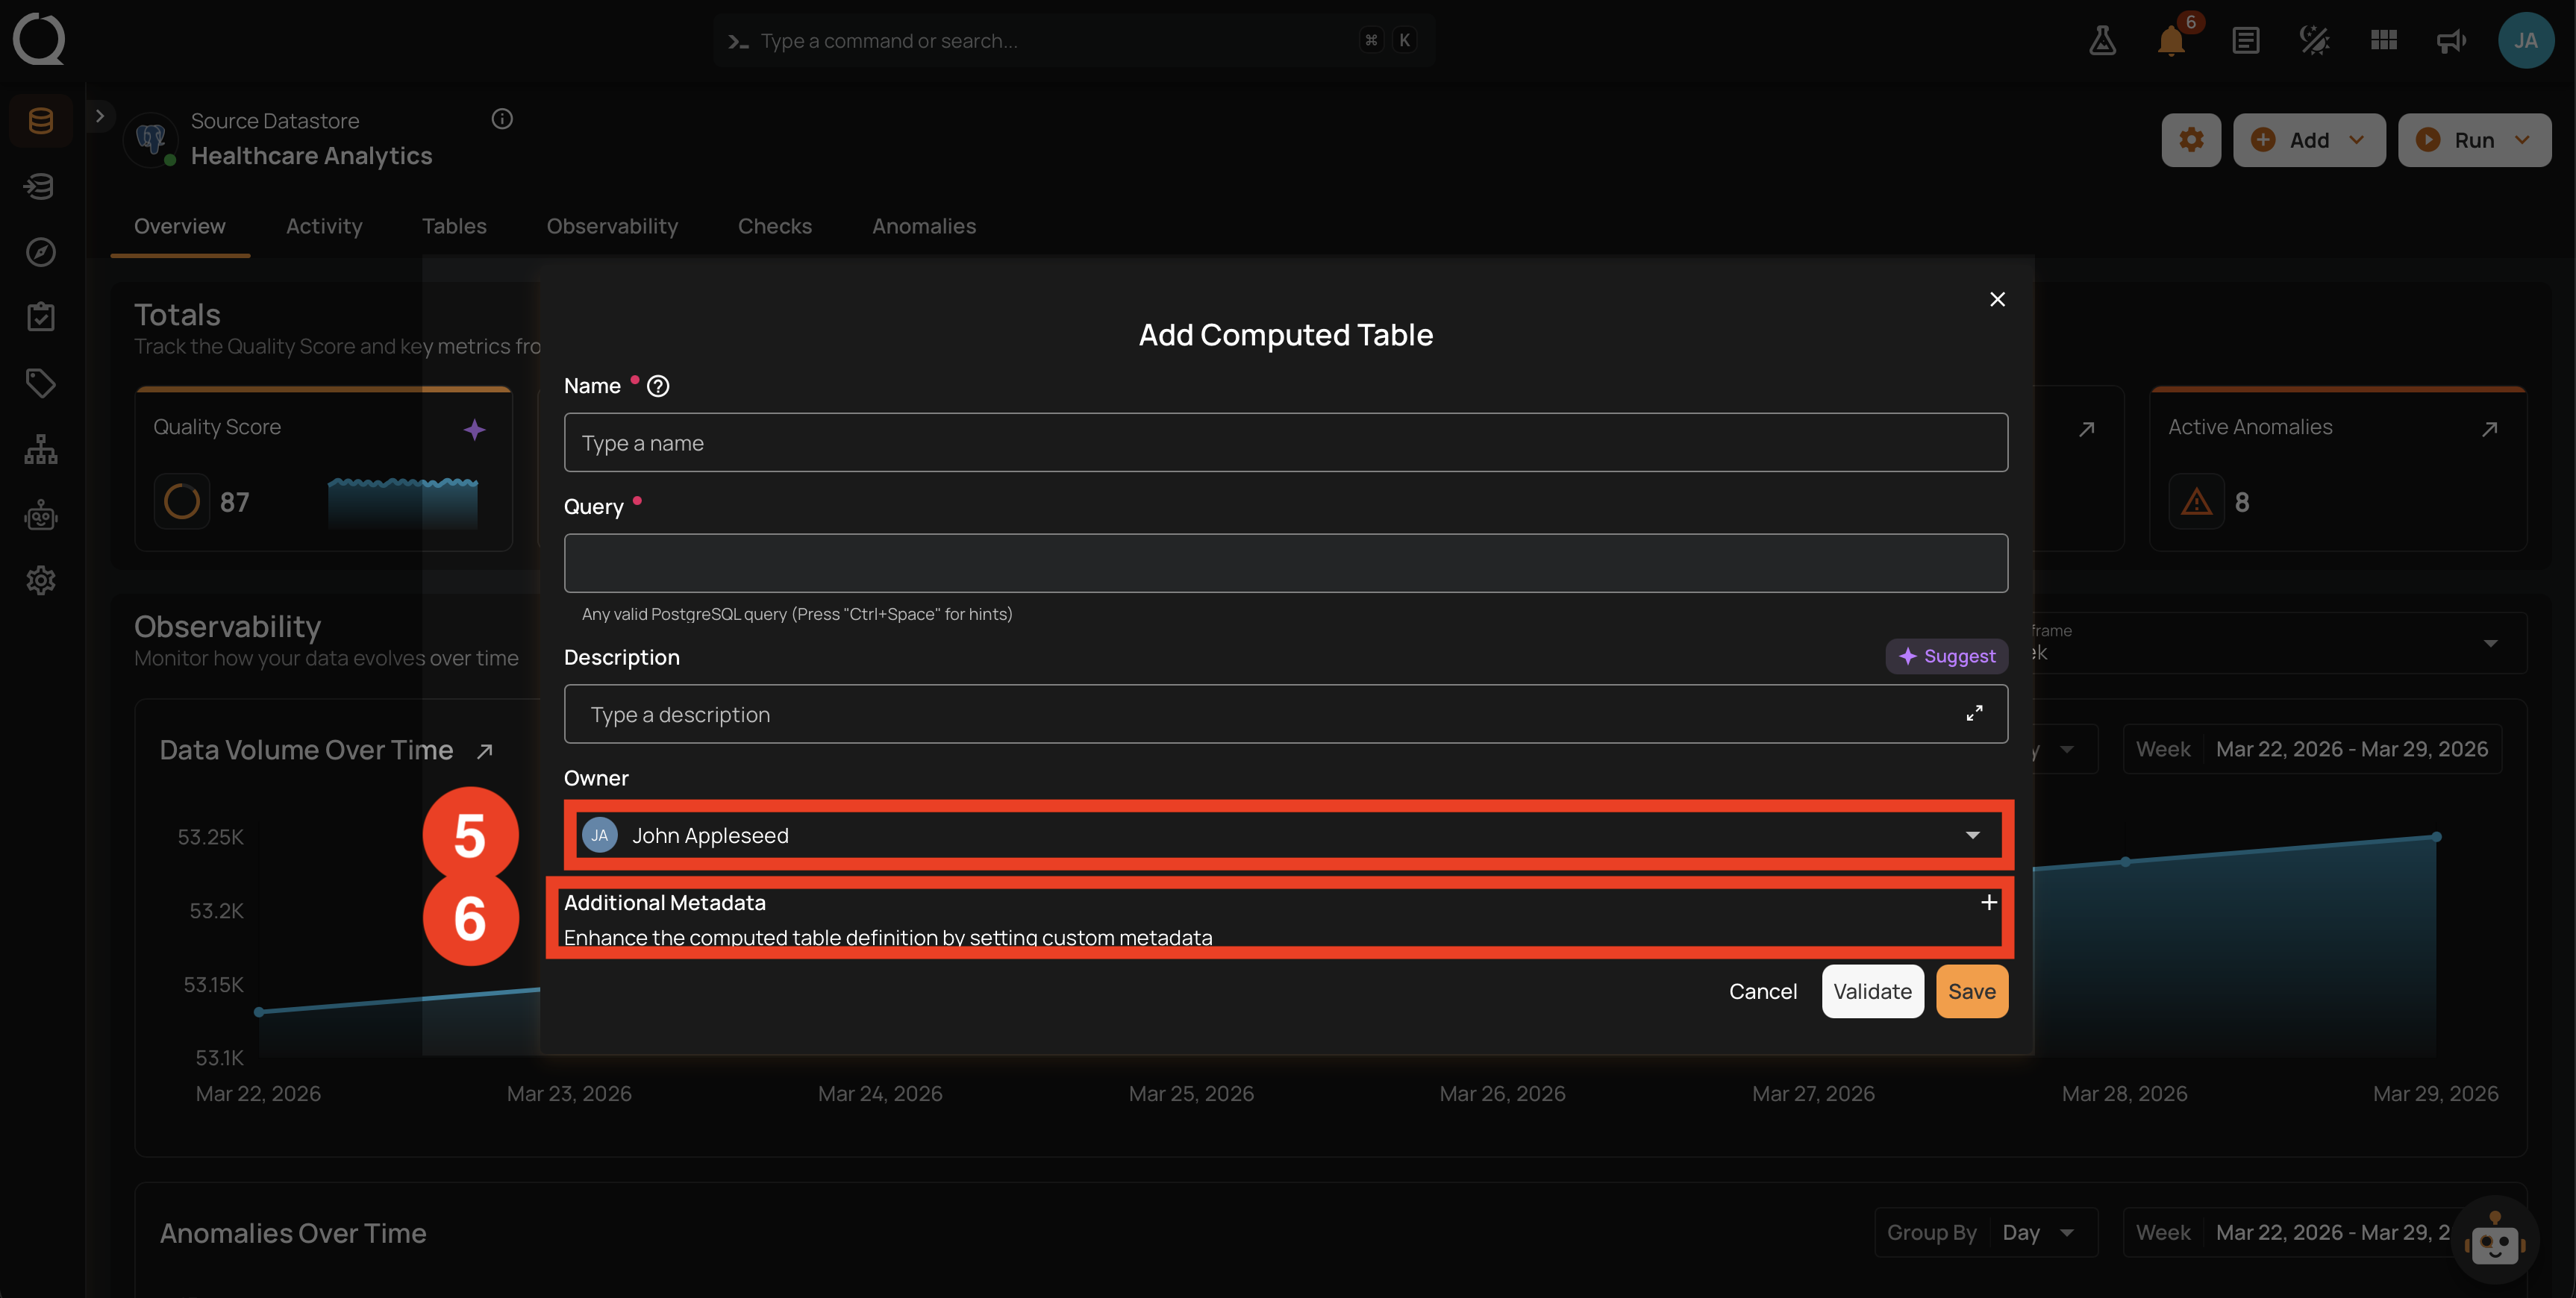Open the apps grid icon in header
This screenshot has width=2576, height=1298.
[x=2383, y=40]
